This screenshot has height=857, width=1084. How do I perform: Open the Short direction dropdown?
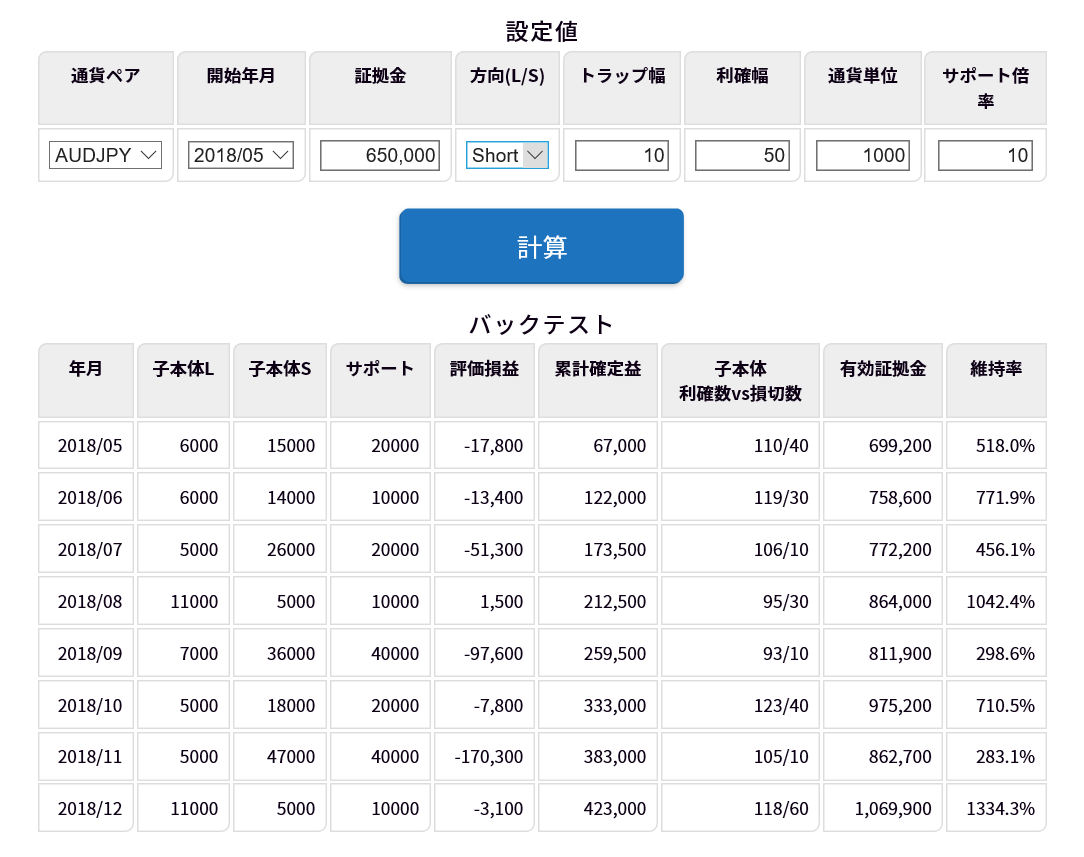point(507,155)
